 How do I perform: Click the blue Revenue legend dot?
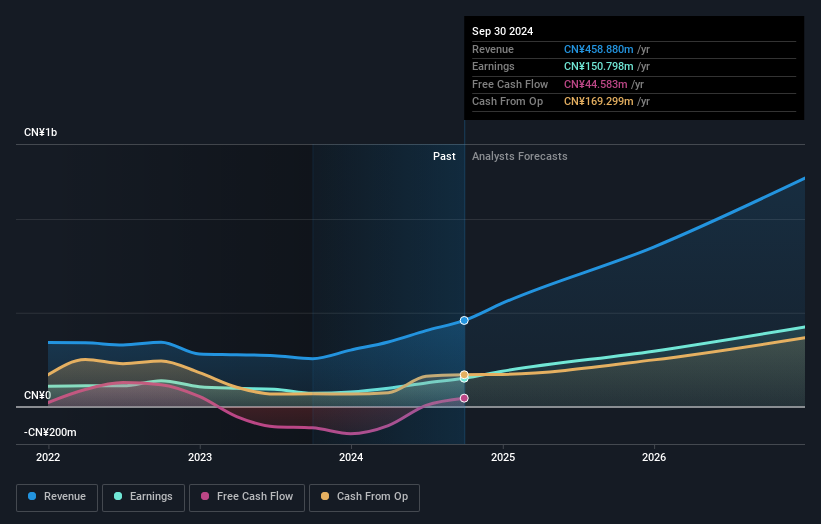tap(32, 496)
